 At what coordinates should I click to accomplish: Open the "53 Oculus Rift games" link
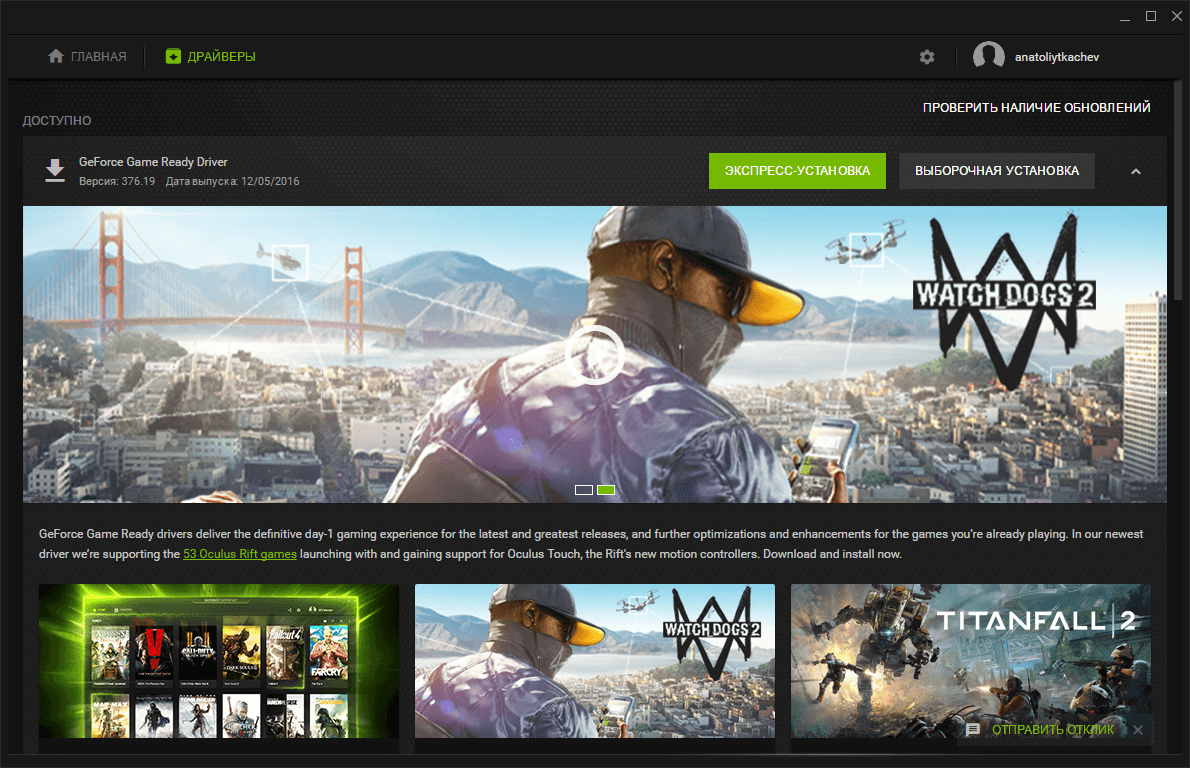click(x=239, y=553)
